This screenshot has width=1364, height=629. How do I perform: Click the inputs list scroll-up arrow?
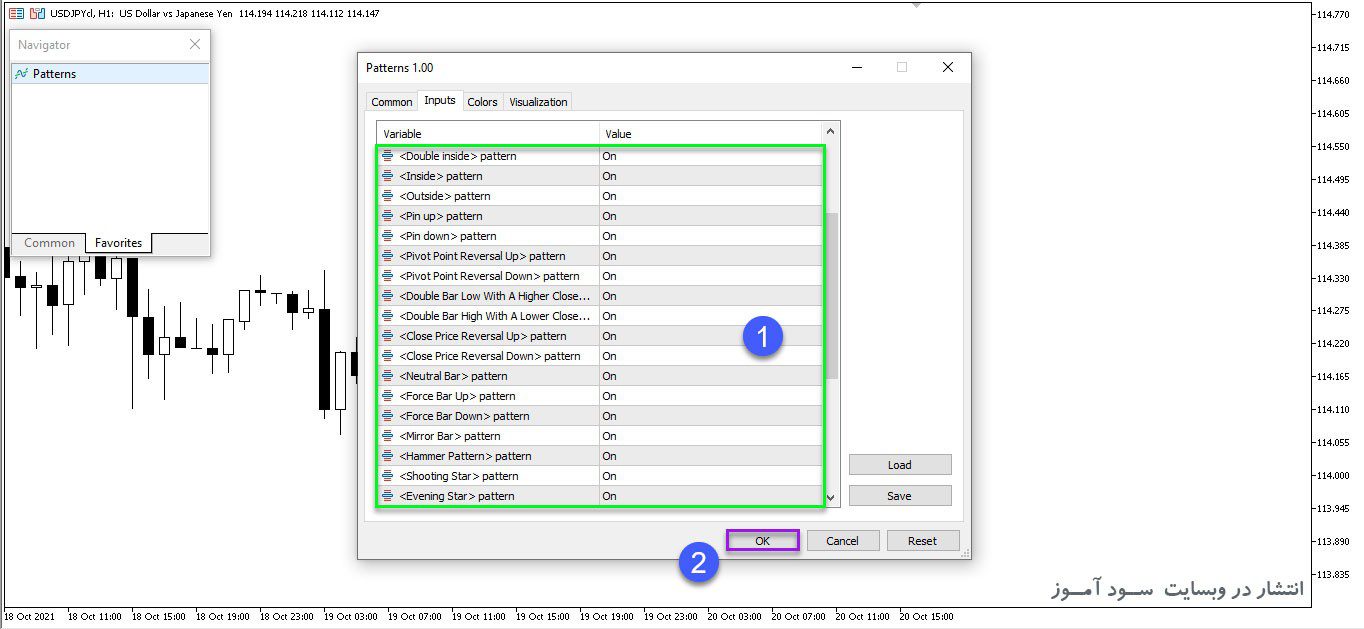click(x=831, y=132)
